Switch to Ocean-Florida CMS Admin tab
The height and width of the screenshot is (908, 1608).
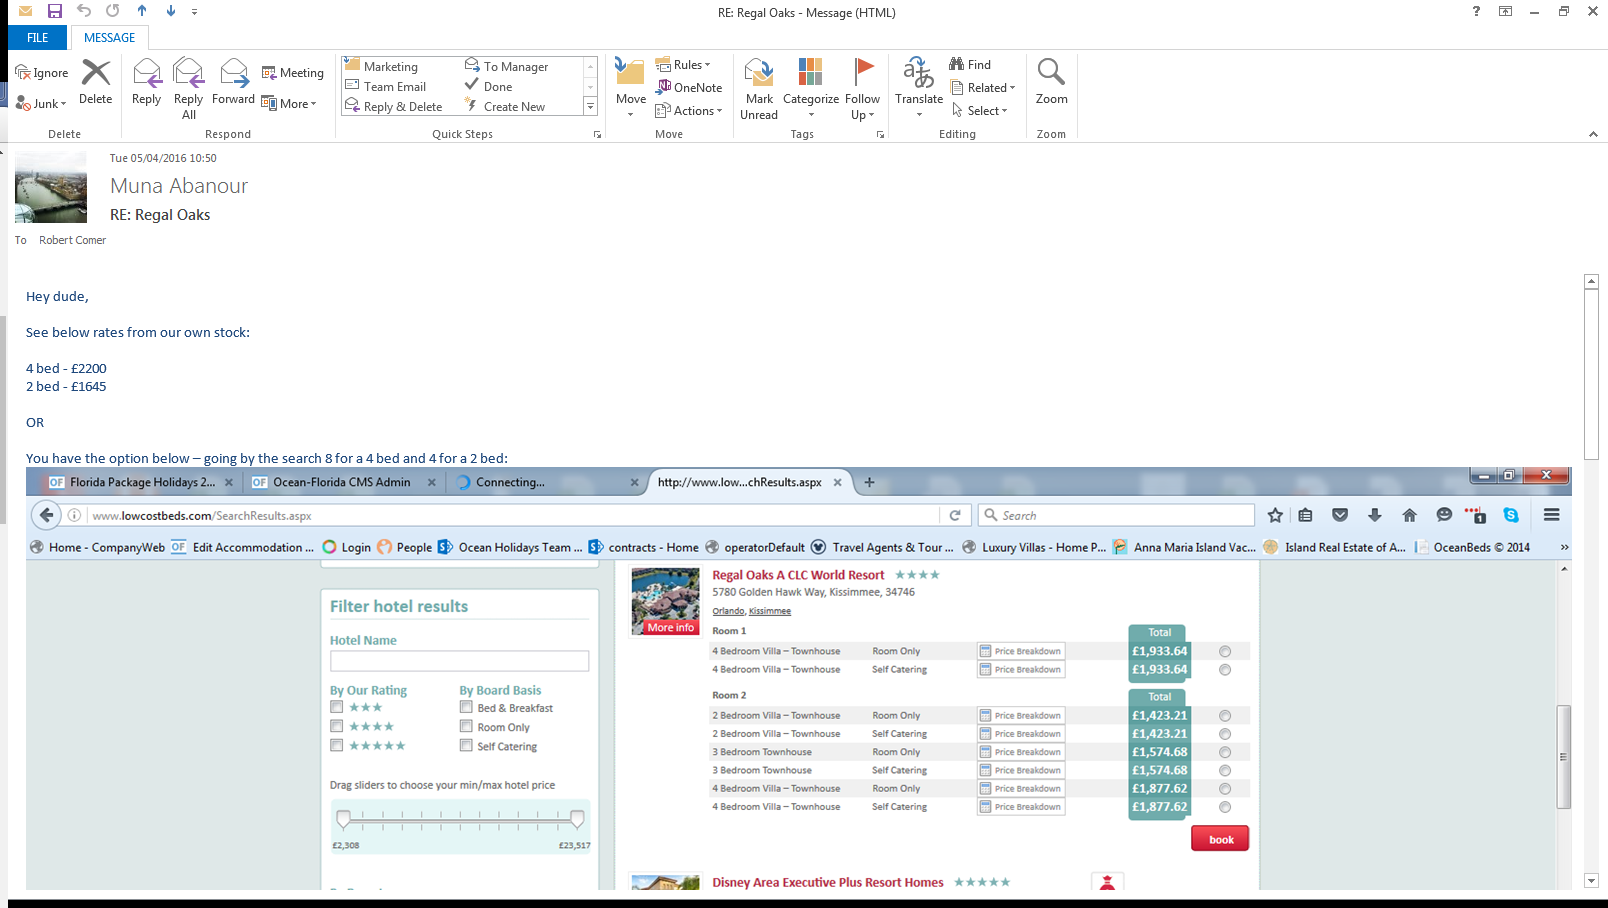coord(343,482)
